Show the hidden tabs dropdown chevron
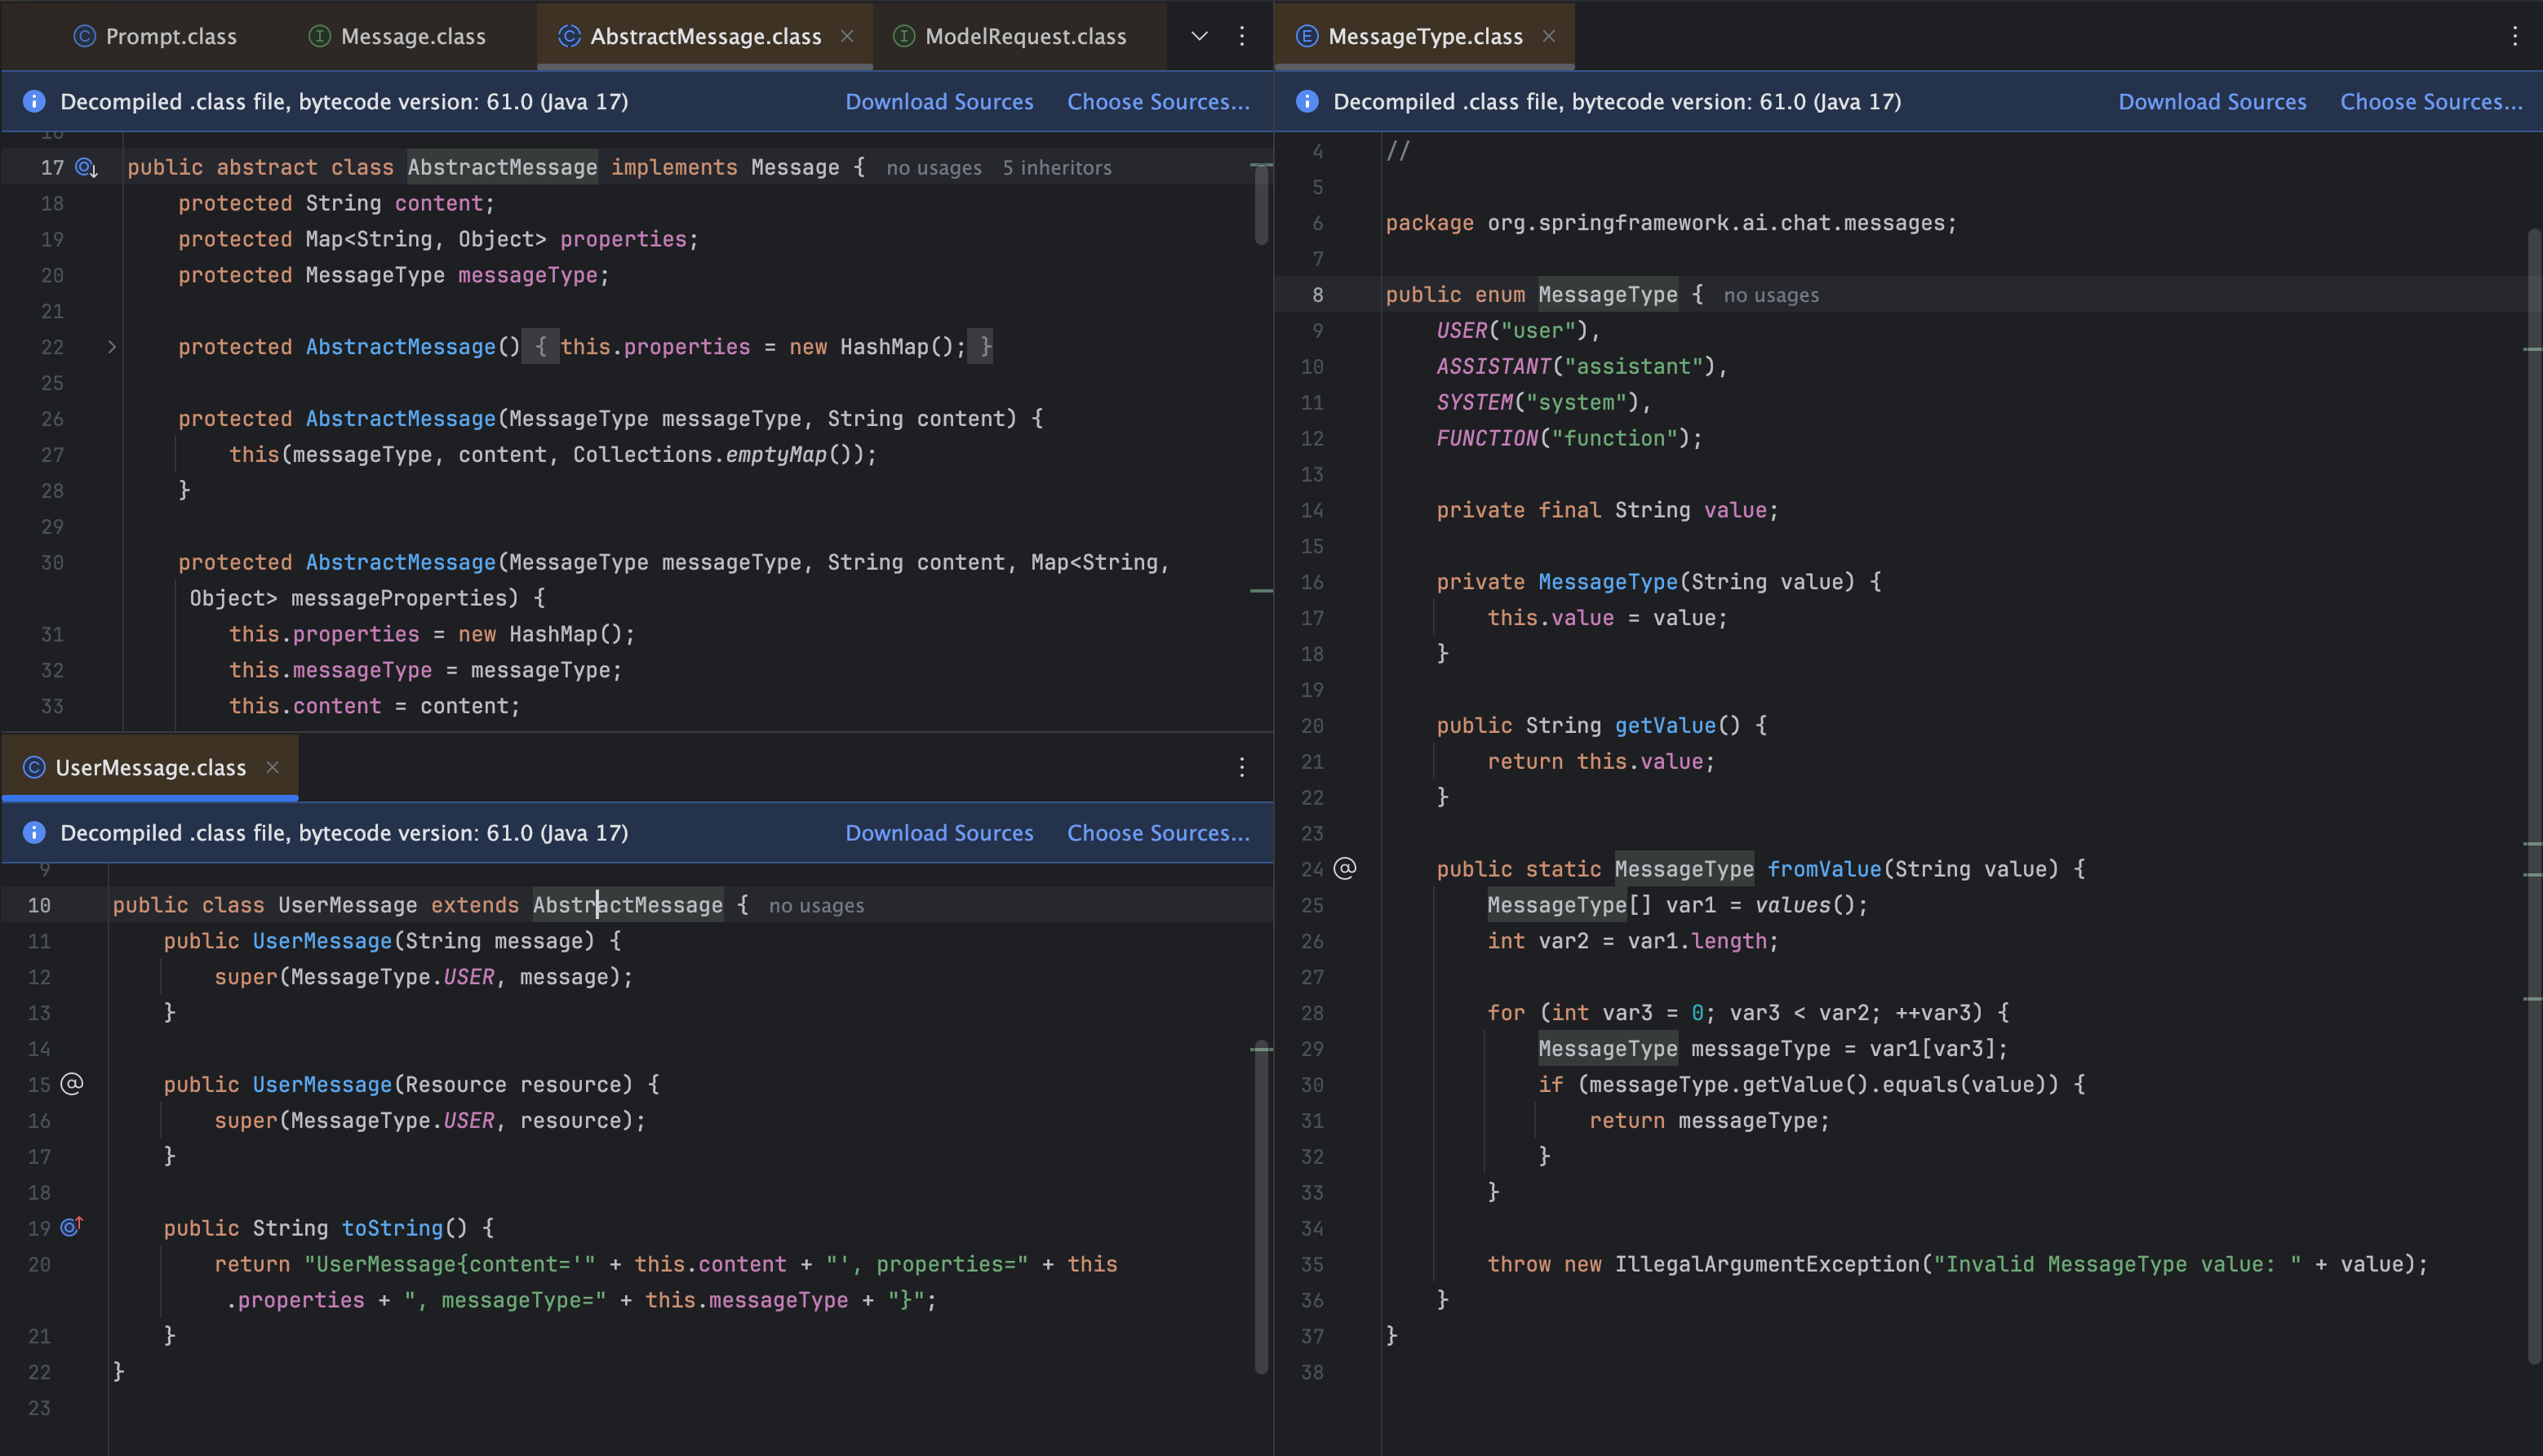This screenshot has width=2543, height=1456. pos(1199,37)
